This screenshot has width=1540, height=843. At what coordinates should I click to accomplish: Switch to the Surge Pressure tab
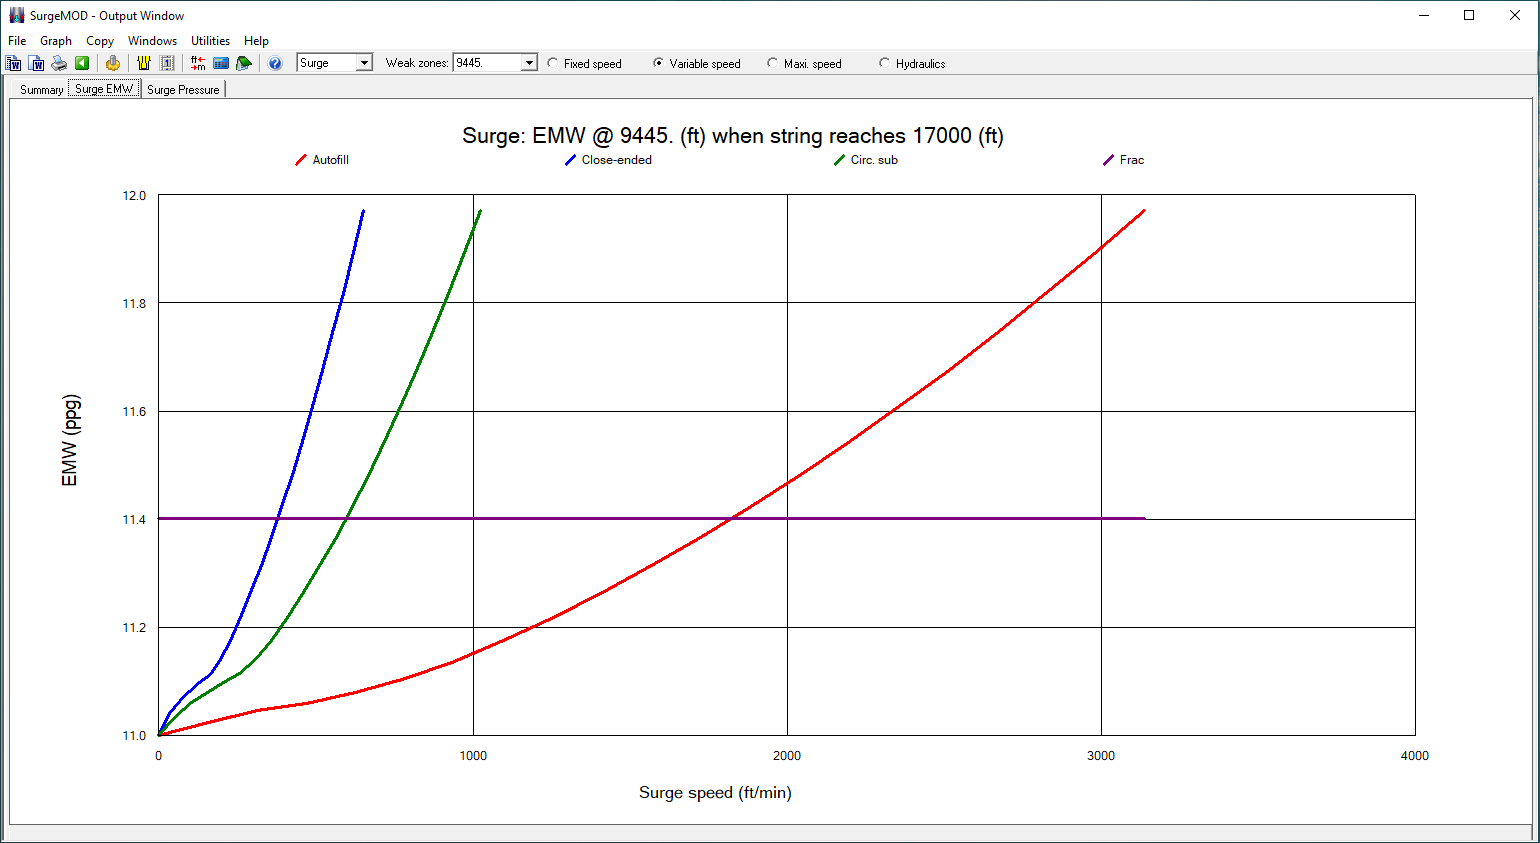(x=183, y=89)
